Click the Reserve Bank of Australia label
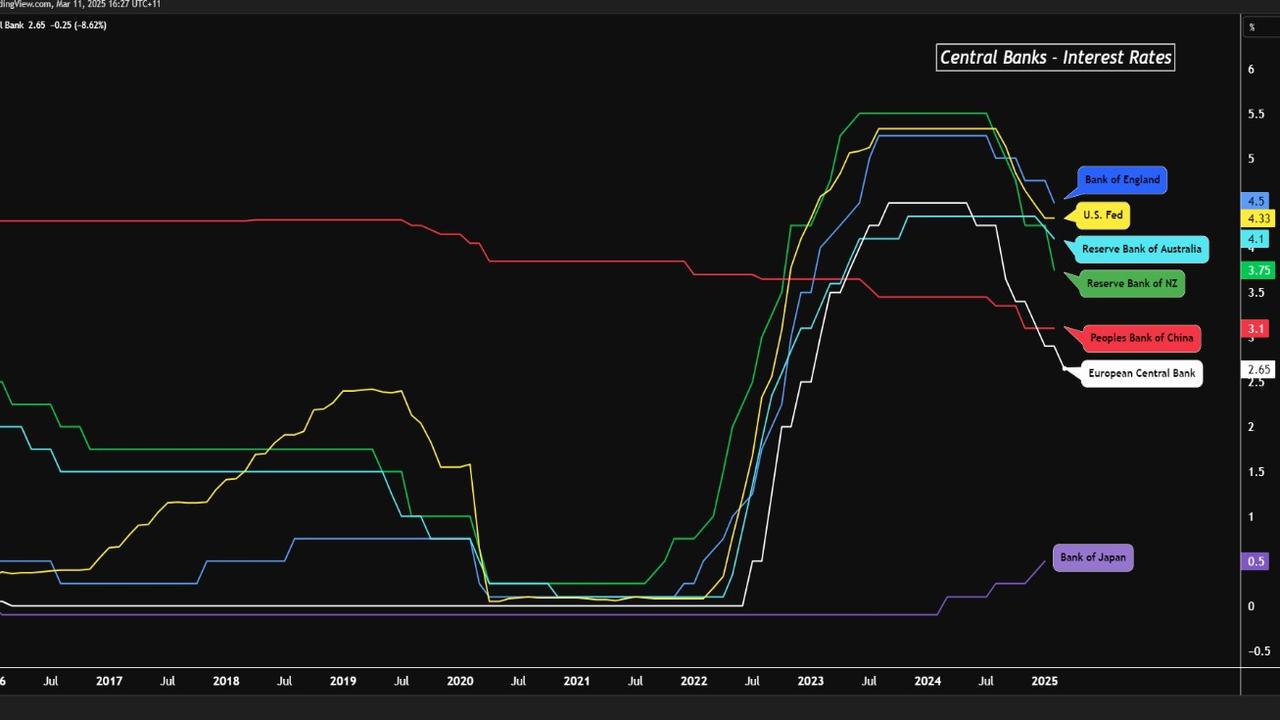The image size is (1280, 720). (x=1141, y=249)
